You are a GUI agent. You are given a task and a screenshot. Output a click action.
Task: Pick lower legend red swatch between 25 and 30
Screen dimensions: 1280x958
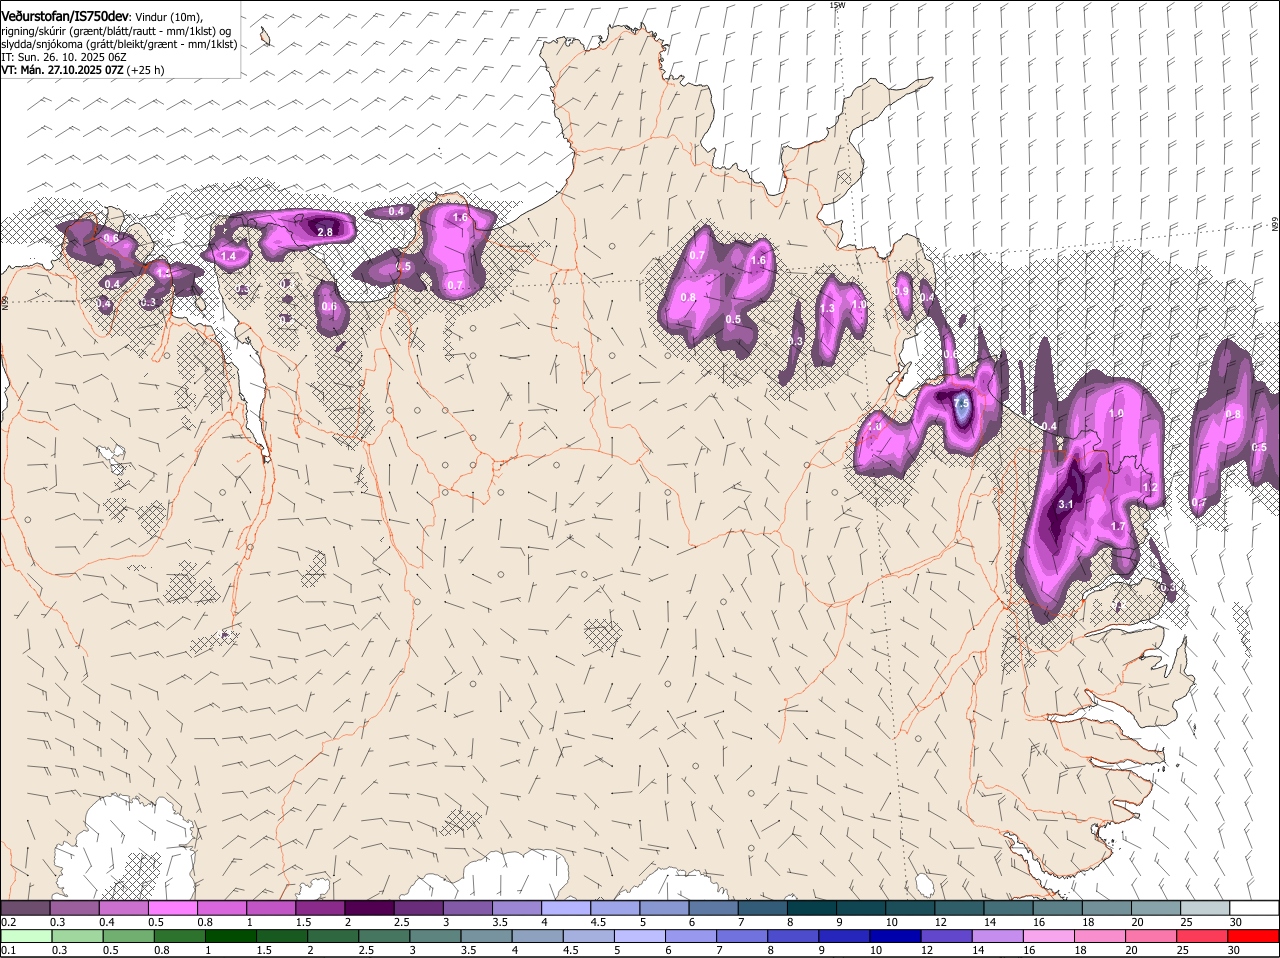[x=1204, y=936]
